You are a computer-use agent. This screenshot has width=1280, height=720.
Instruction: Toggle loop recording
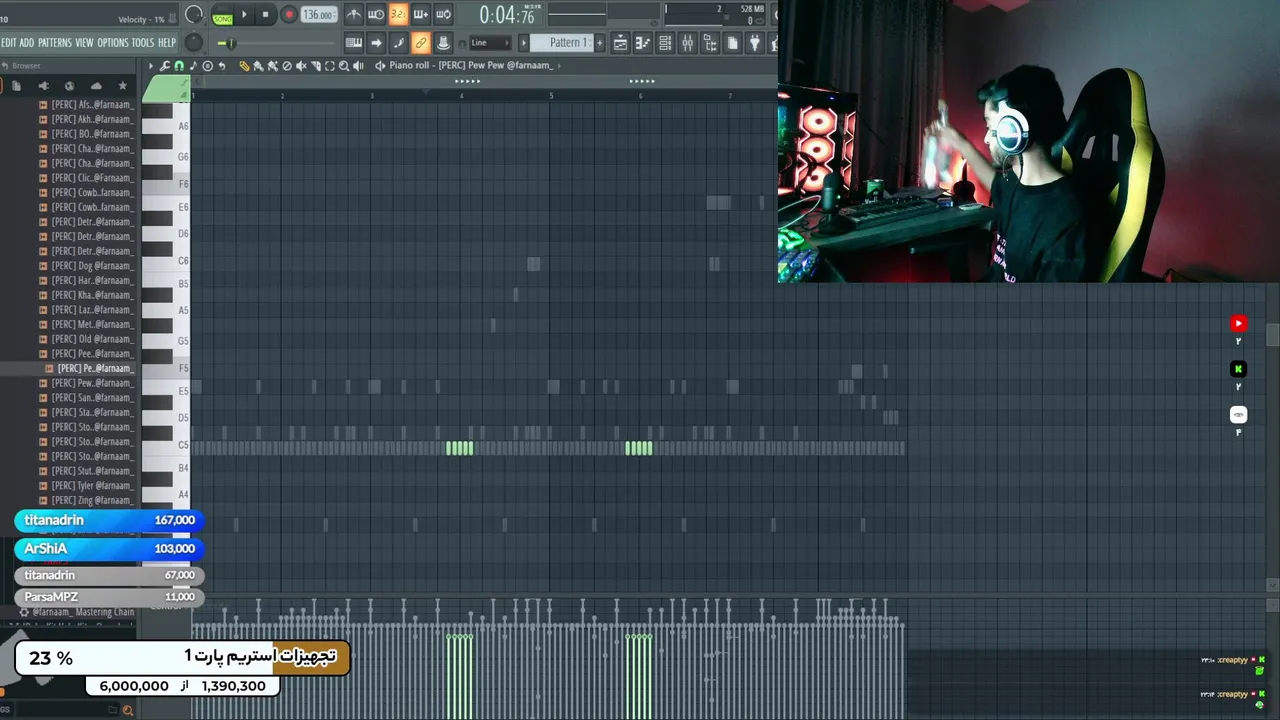(443, 14)
